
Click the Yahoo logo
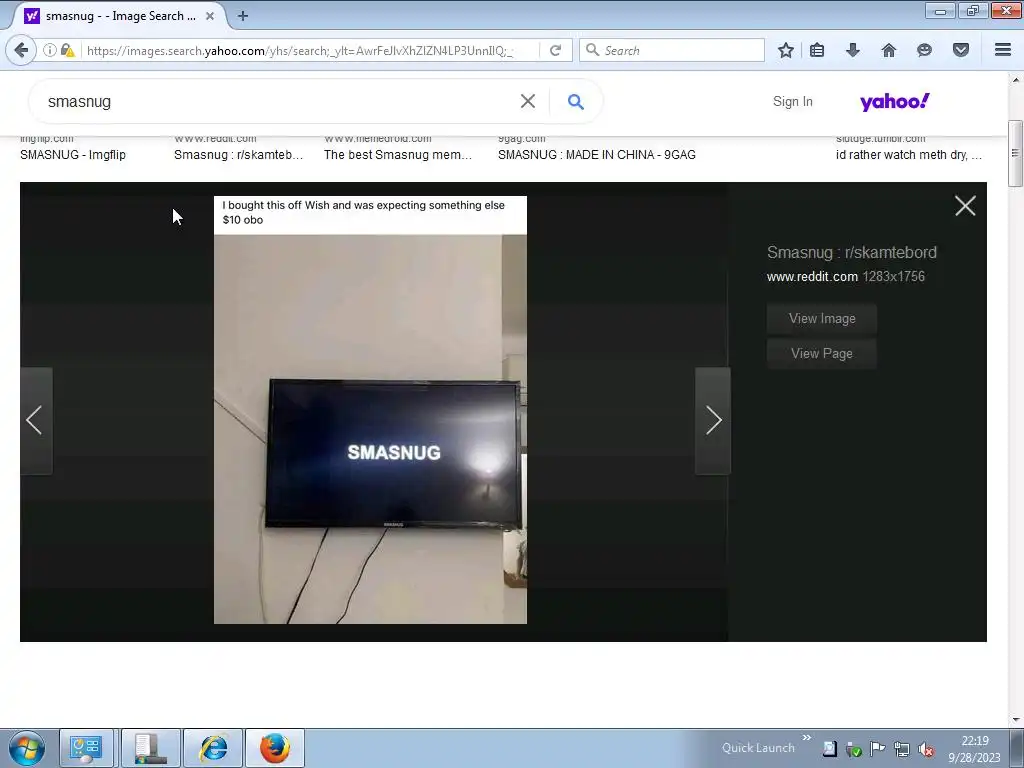[894, 101]
